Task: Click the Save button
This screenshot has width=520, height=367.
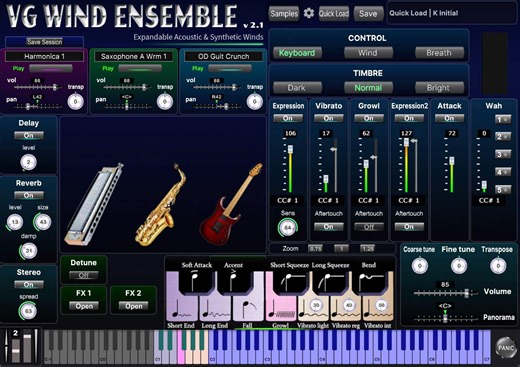Action: coord(368,14)
